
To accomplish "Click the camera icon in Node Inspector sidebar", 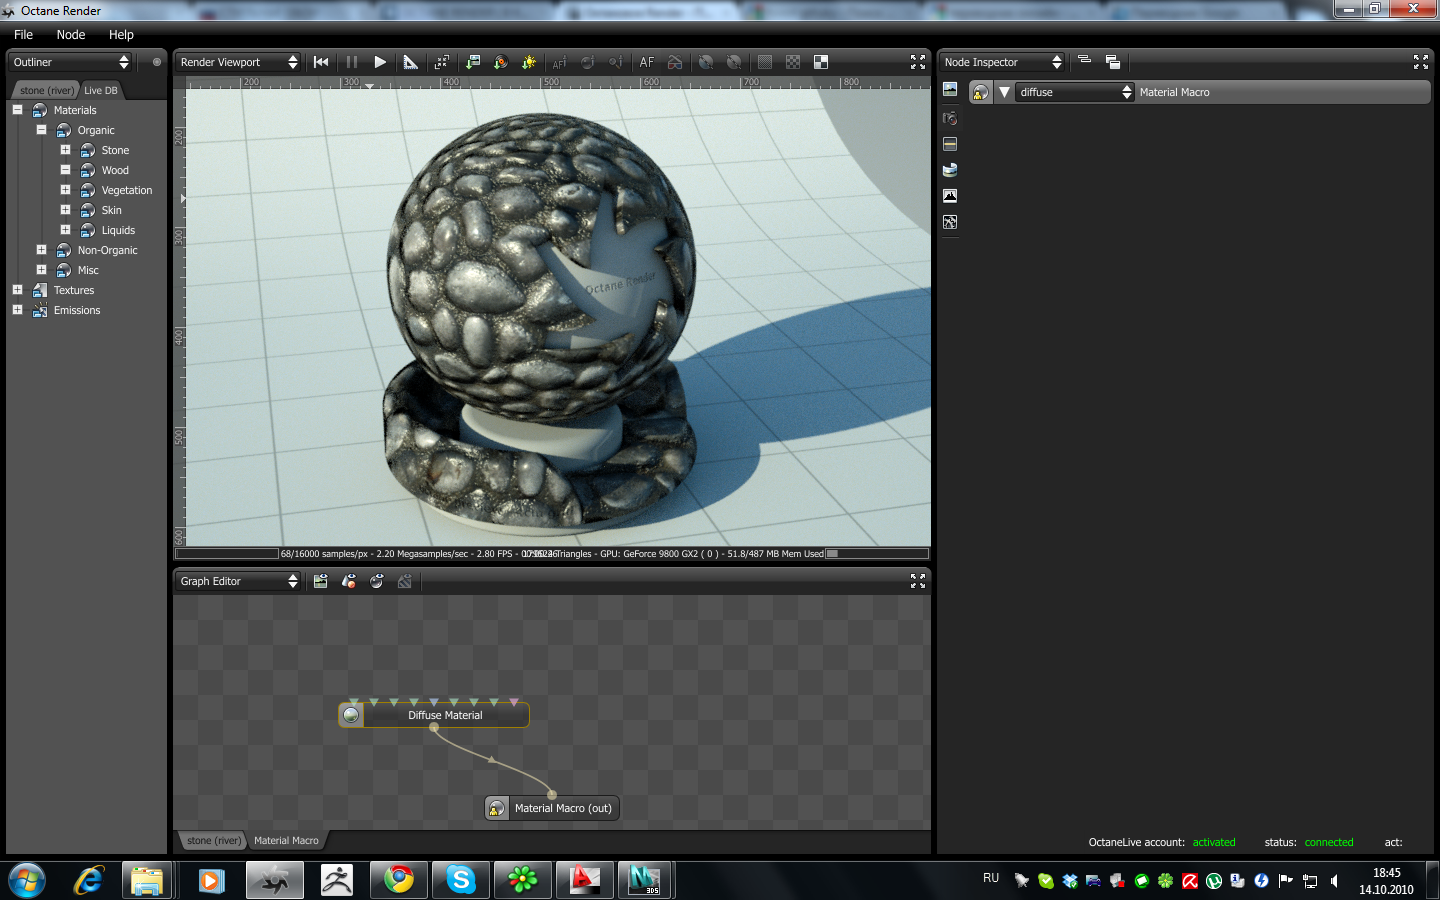I will coord(950,118).
